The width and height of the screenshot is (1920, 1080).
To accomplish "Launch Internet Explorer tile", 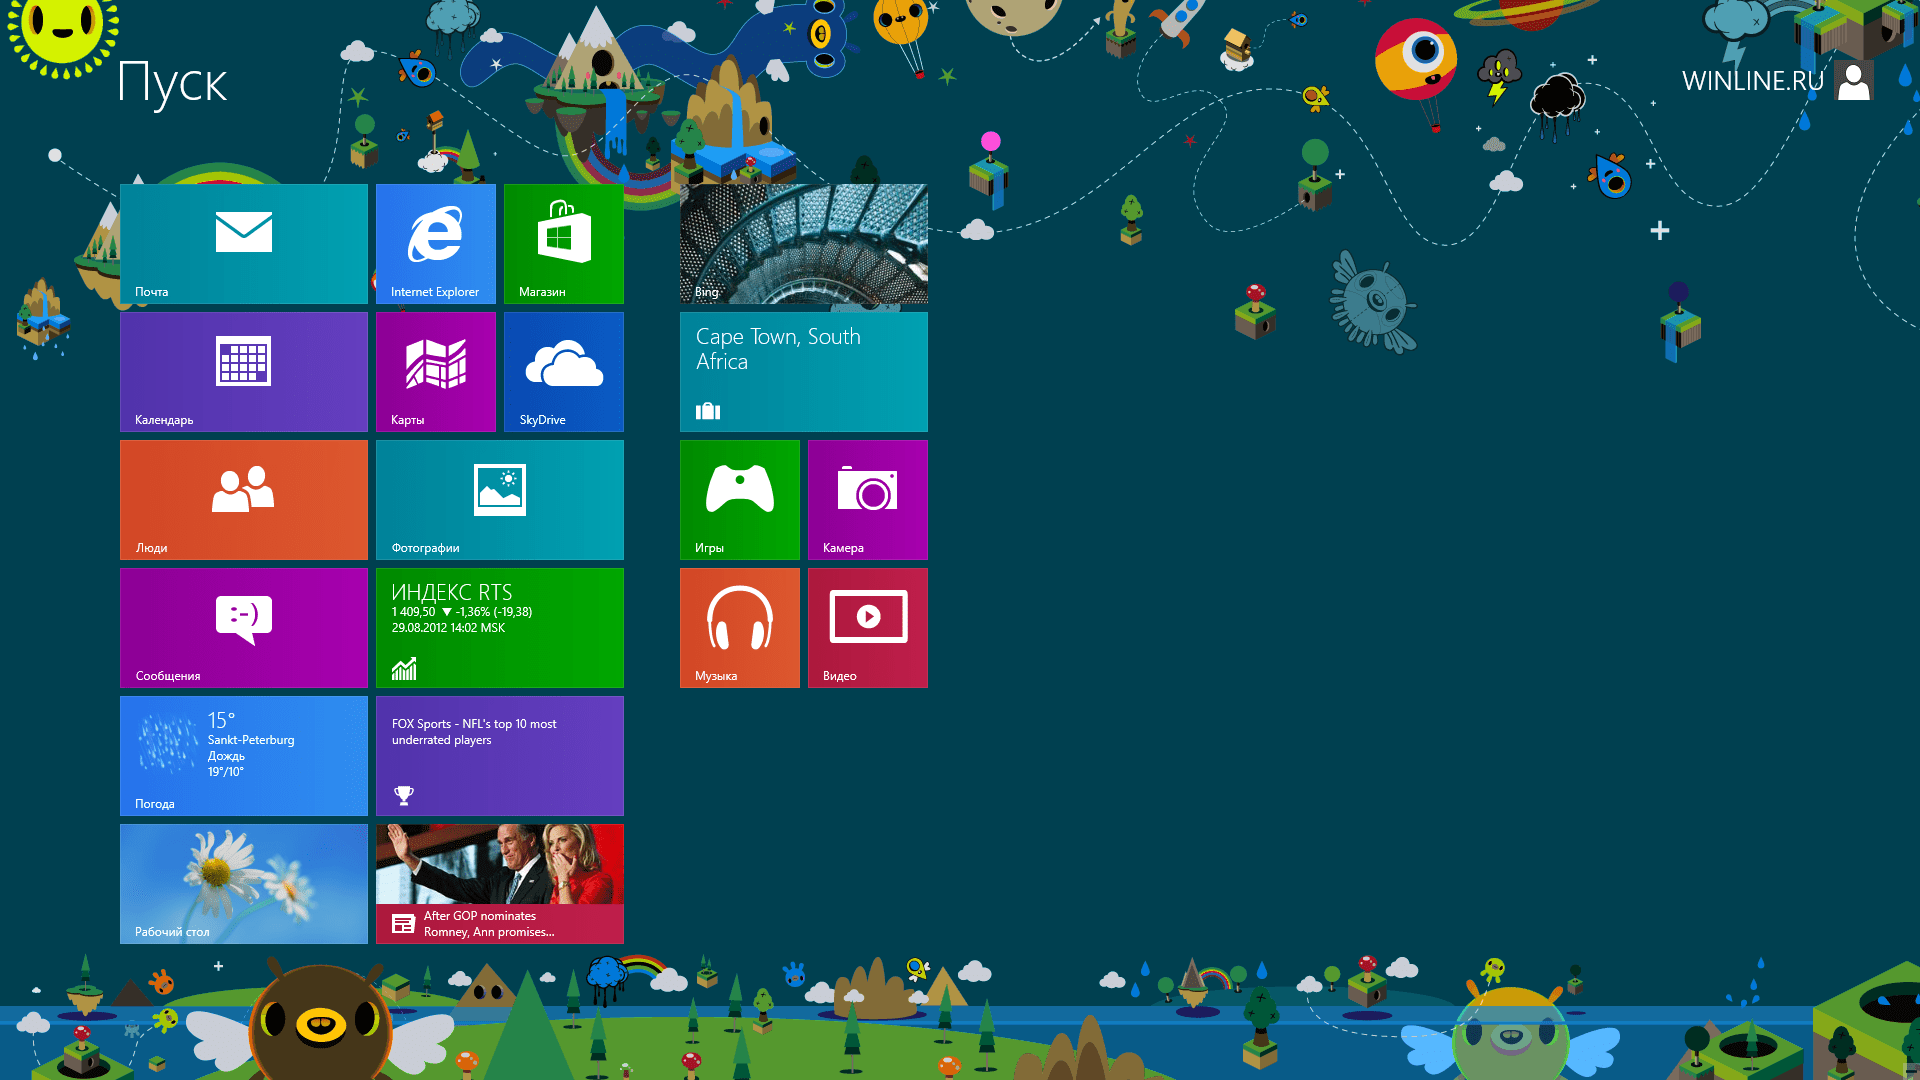I will pos(436,244).
